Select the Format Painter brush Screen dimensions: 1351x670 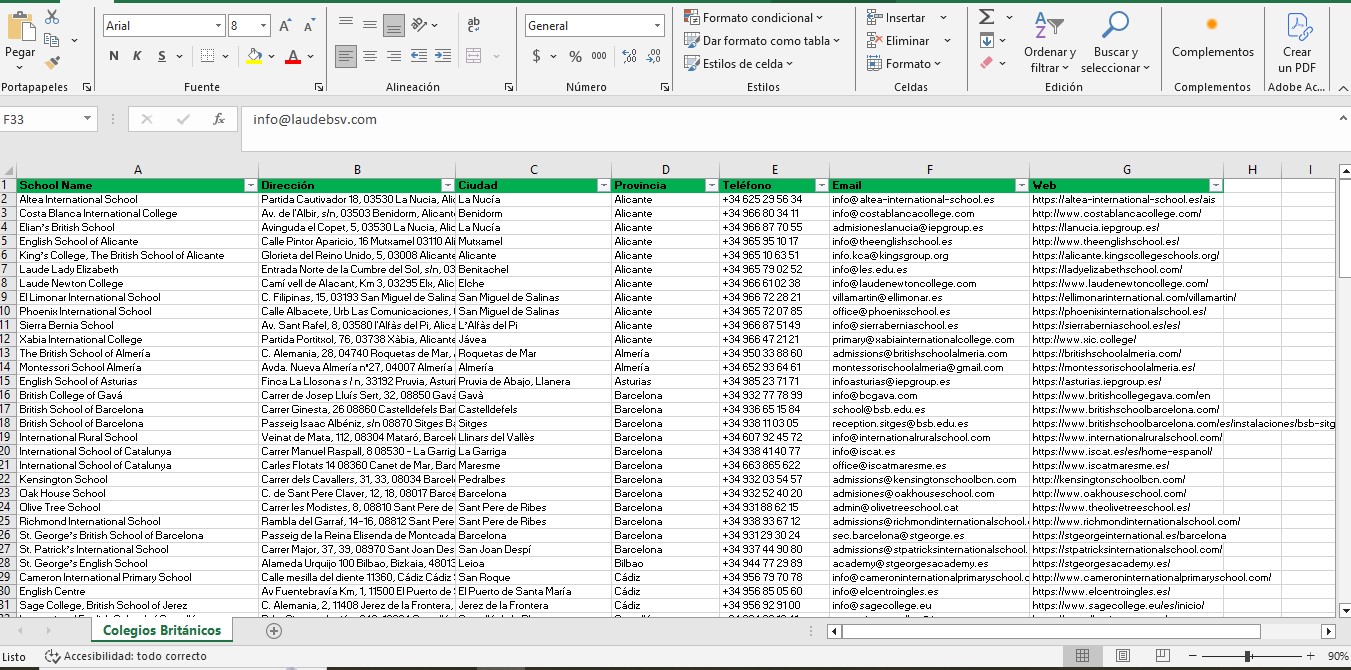tap(52, 62)
